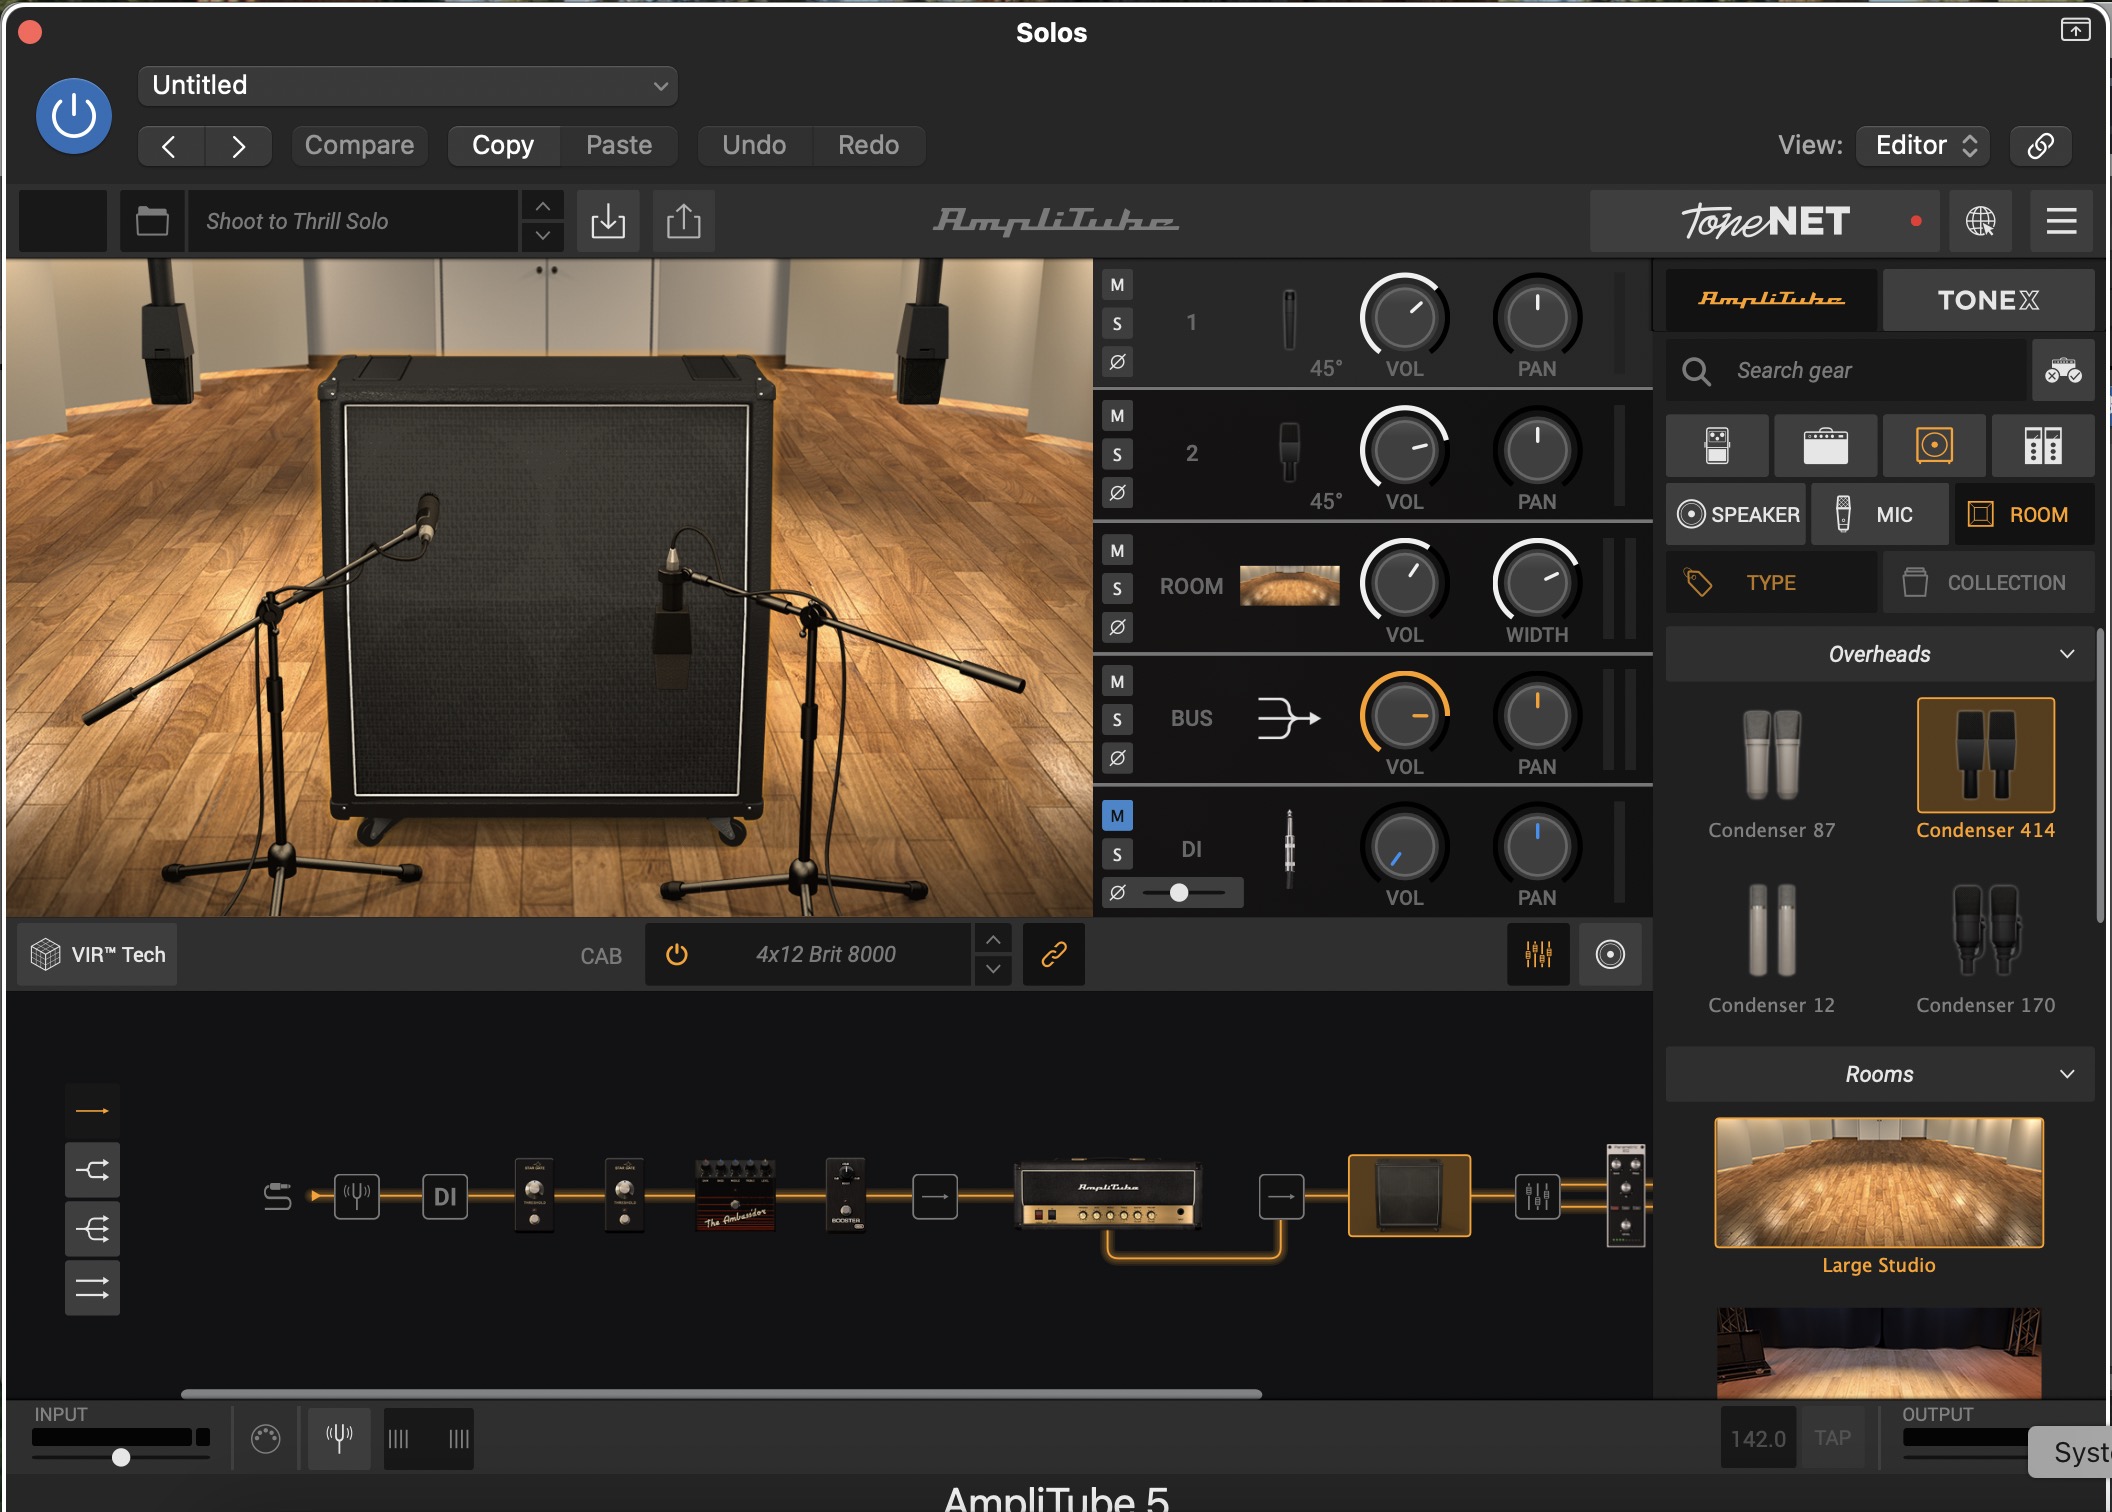
Task: Click the Compare button
Action: coord(359,146)
